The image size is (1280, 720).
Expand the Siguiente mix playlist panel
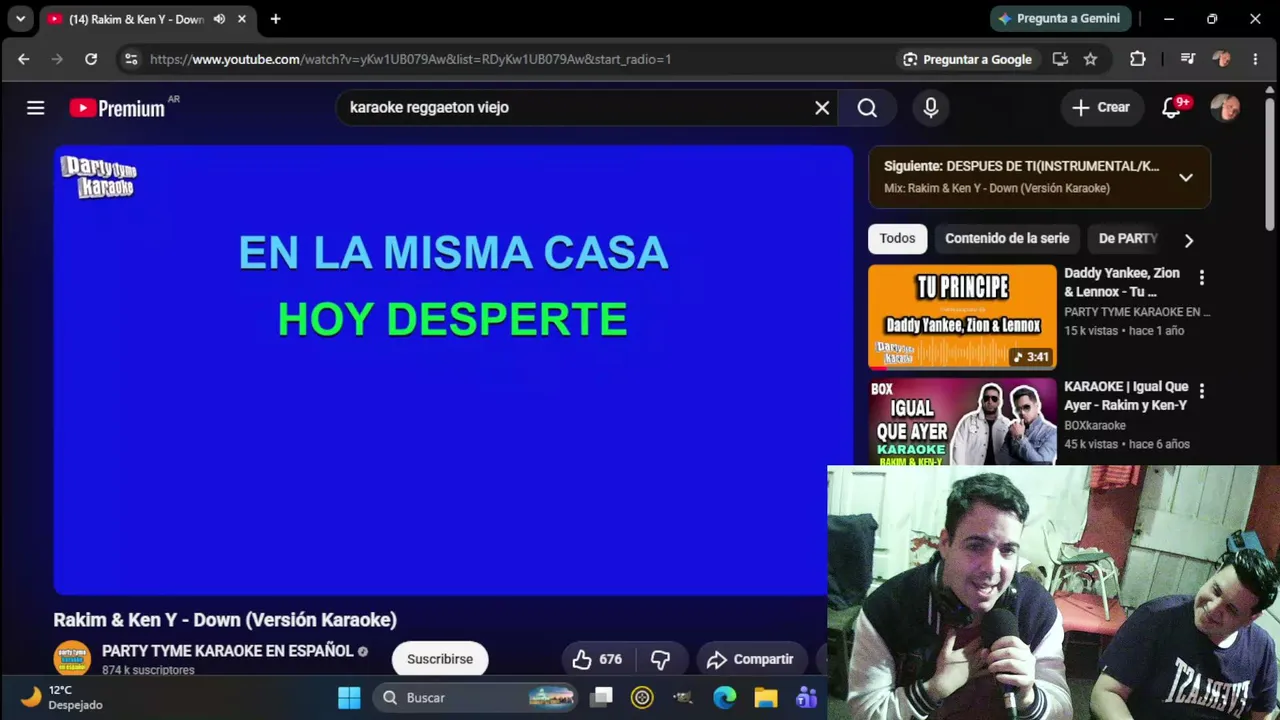tap(1186, 178)
